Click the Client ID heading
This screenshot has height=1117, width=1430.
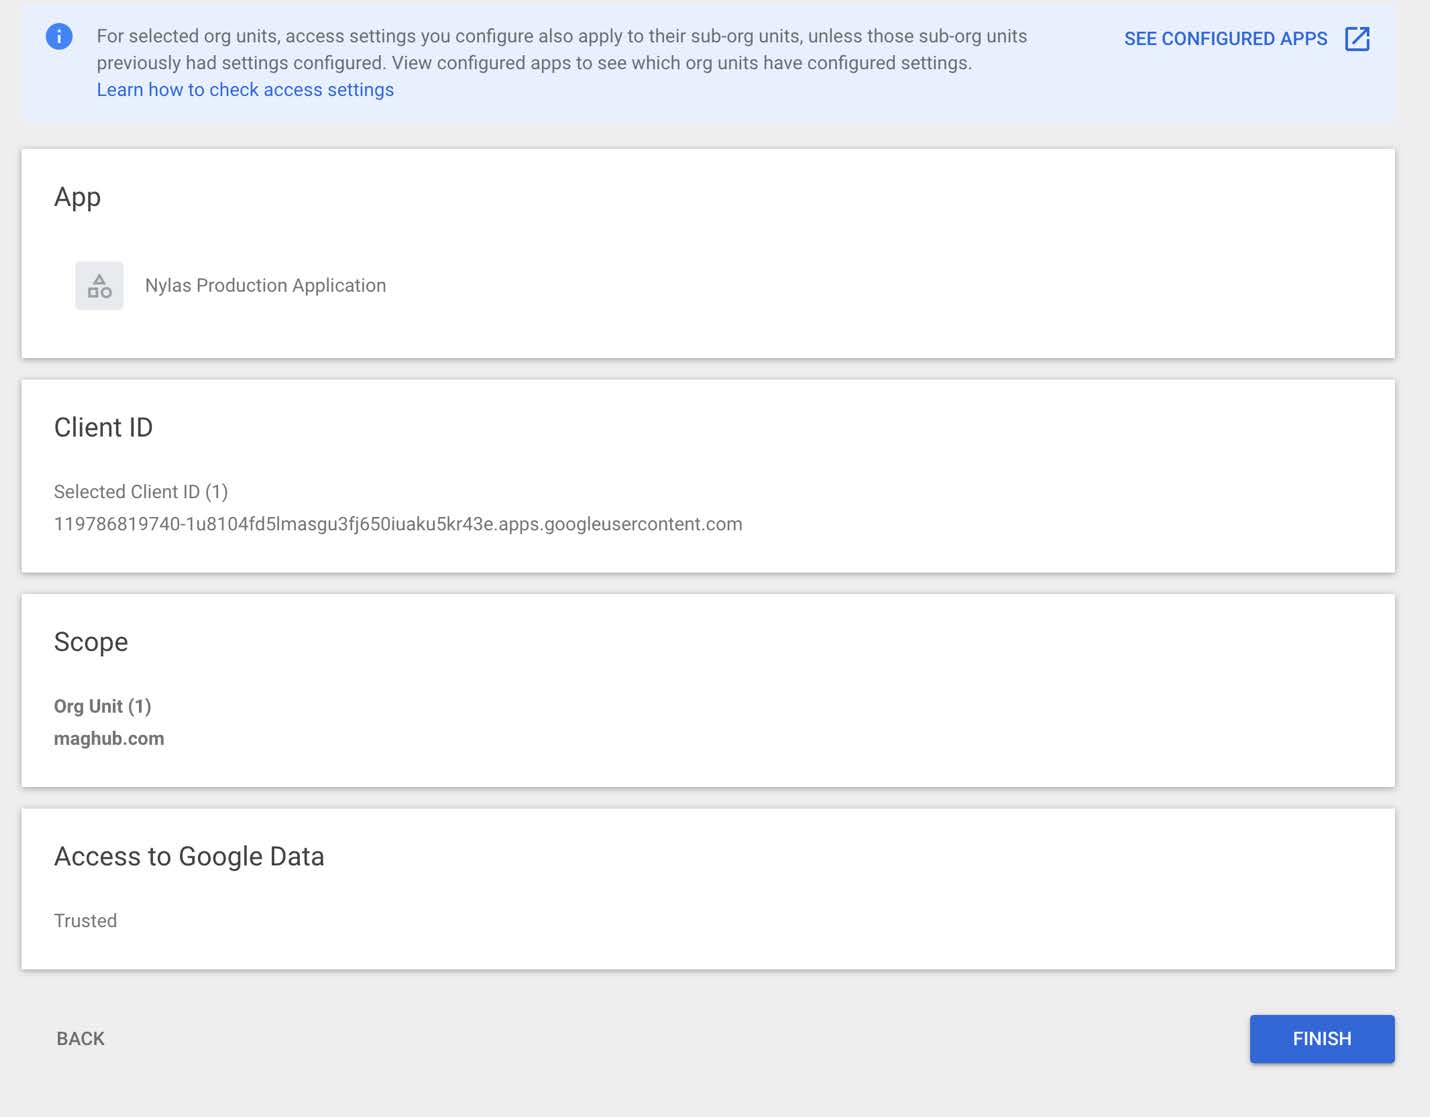click(x=104, y=428)
